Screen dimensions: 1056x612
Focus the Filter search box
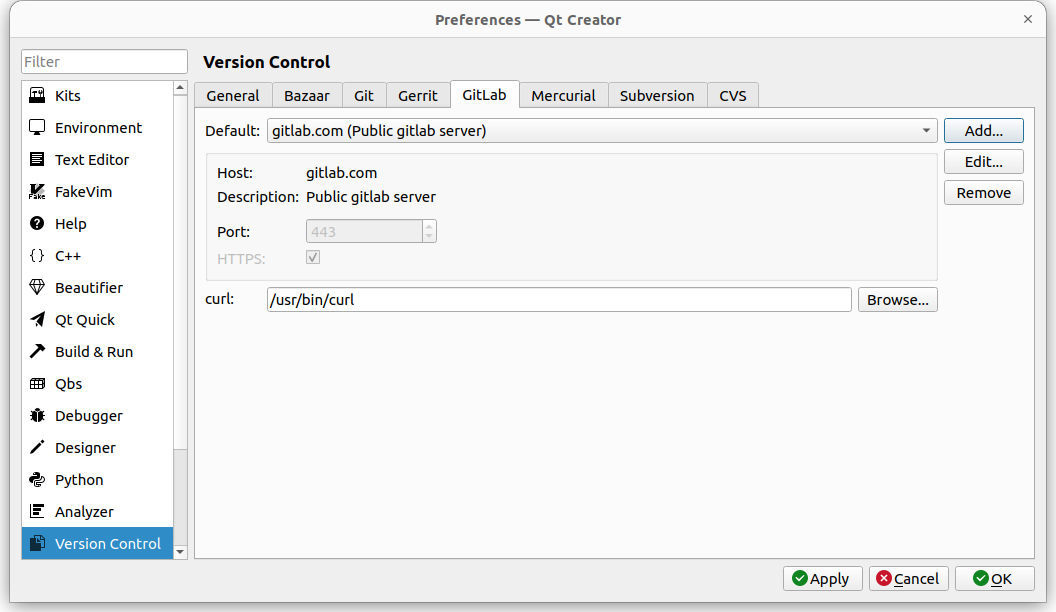coord(104,62)
